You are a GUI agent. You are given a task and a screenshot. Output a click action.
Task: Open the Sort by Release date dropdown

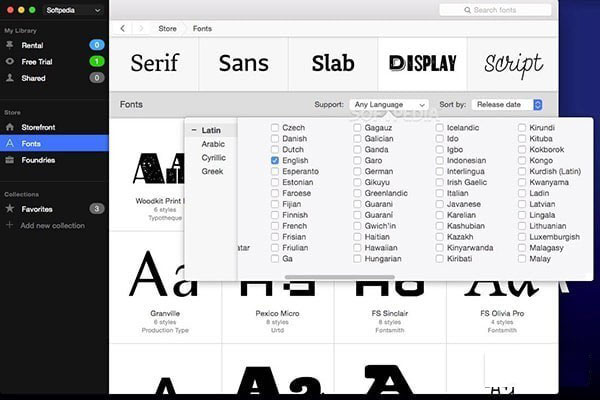507,104
